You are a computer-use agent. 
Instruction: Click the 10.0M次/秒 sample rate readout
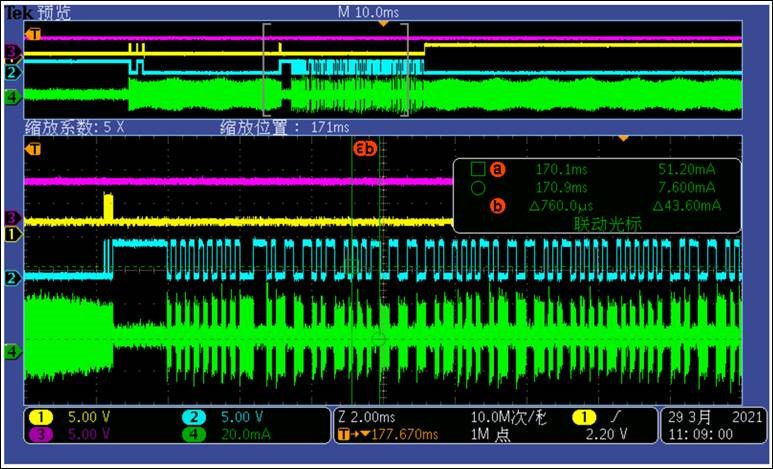click(x=508, y=417)
